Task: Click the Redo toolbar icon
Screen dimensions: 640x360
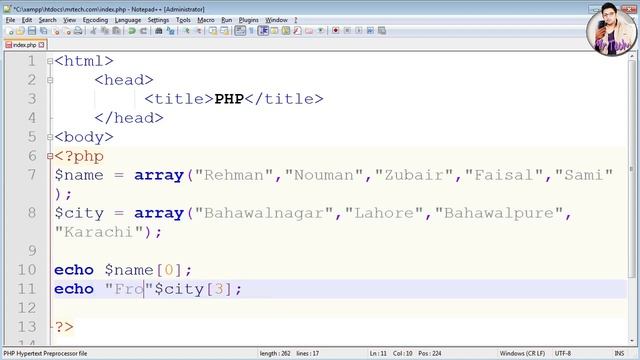Action: click(x=143, y=31)
